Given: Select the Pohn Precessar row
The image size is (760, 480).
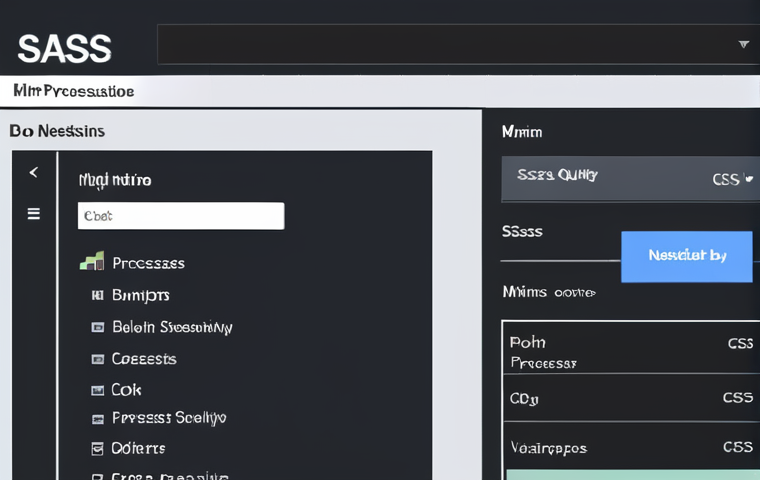Looking at the screenshot, I should tap(631, 348).
